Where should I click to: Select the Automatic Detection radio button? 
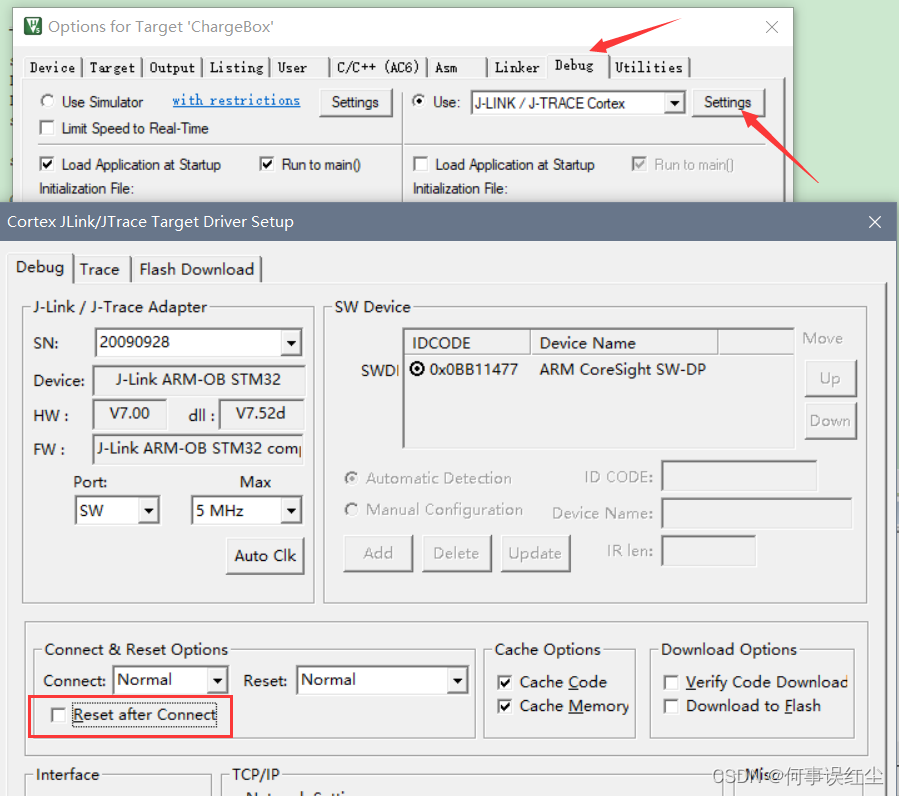coord(351,478)
